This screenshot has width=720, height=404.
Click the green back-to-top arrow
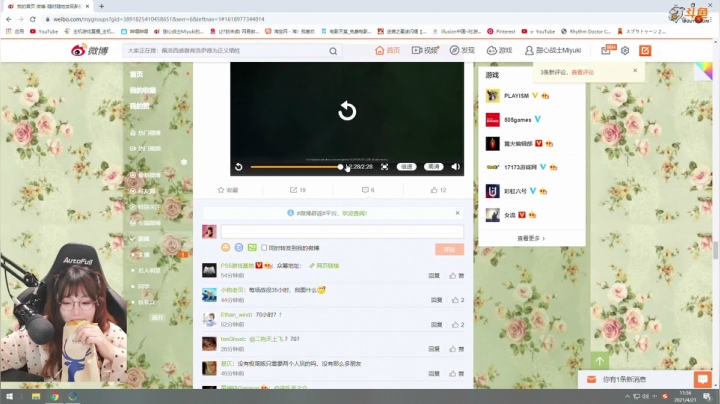(x=599, y=361)
